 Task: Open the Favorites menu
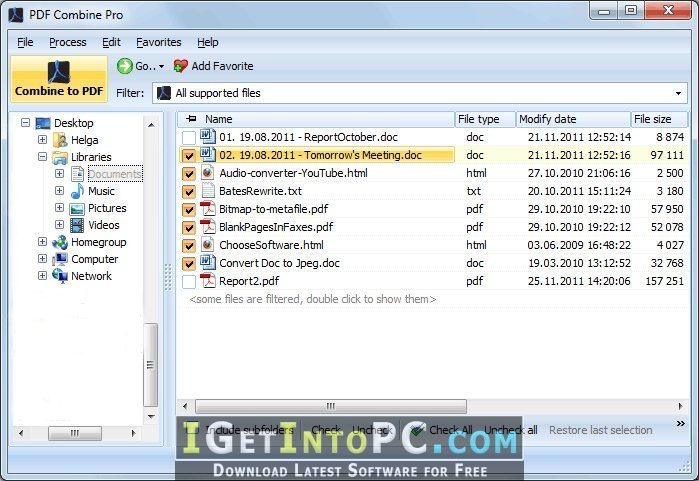[159, 42]
